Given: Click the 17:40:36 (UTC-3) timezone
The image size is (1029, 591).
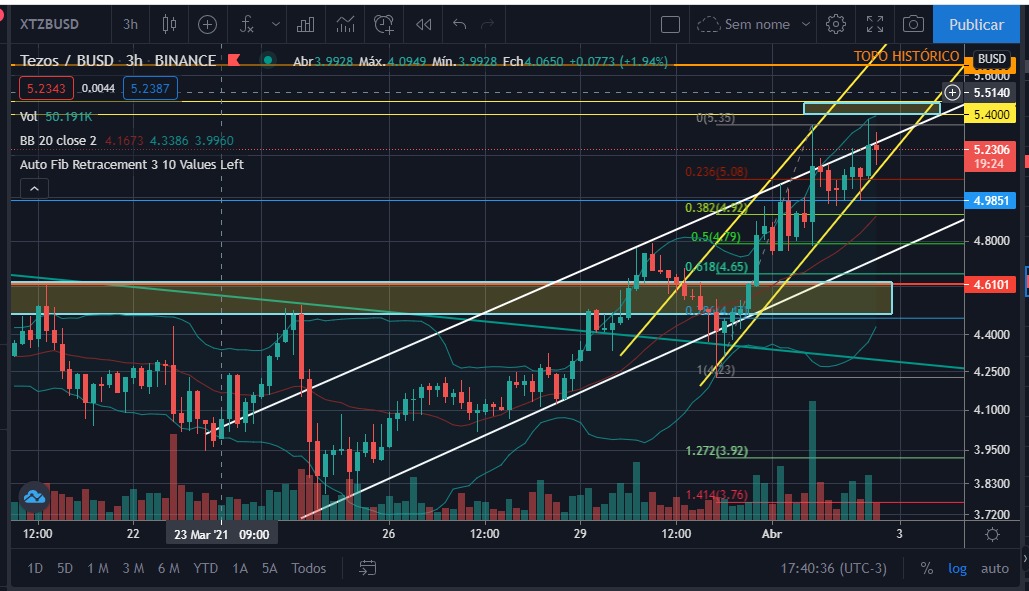Looking at the screenshot, I should pyautogui.click(x=833, y=568).
